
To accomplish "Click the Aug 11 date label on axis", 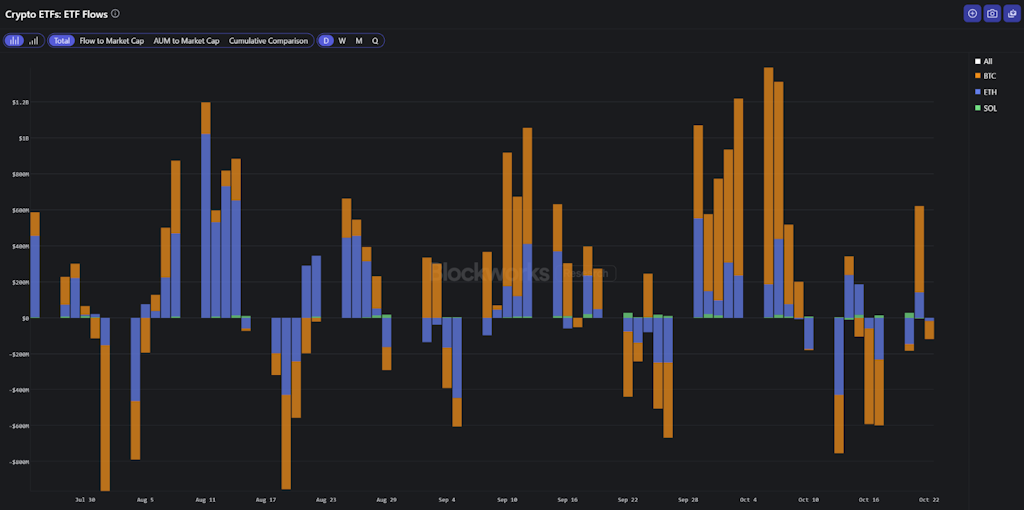I will (206, 498).
